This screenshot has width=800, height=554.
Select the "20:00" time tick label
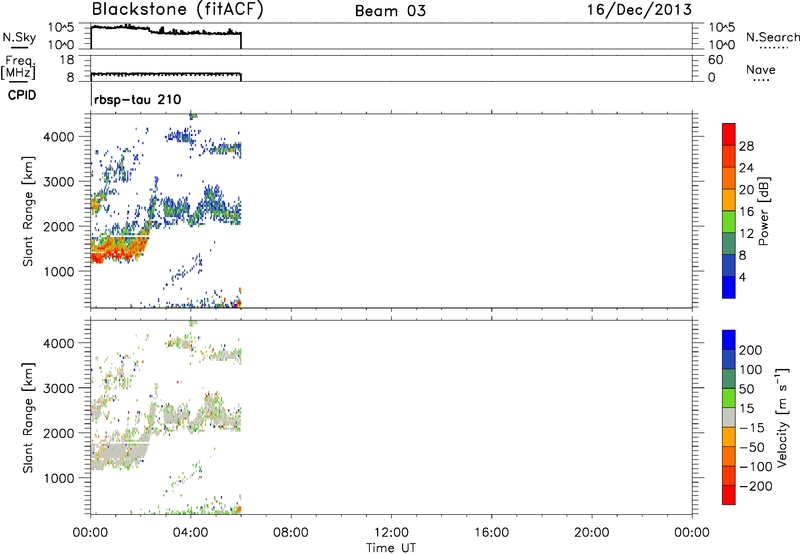[591, 533]
